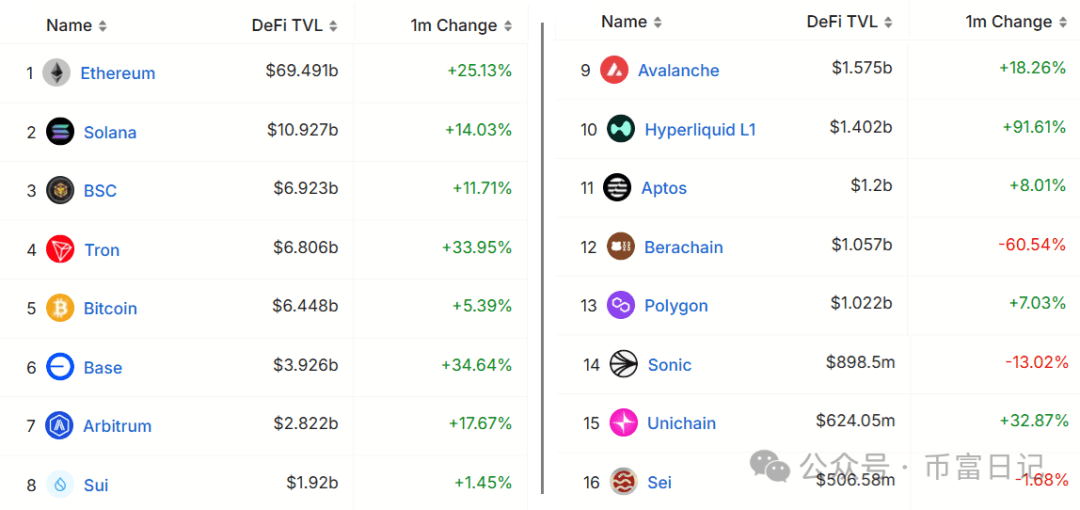Open the Sonic chain link

pyautogui.click(x=669, y=365)
